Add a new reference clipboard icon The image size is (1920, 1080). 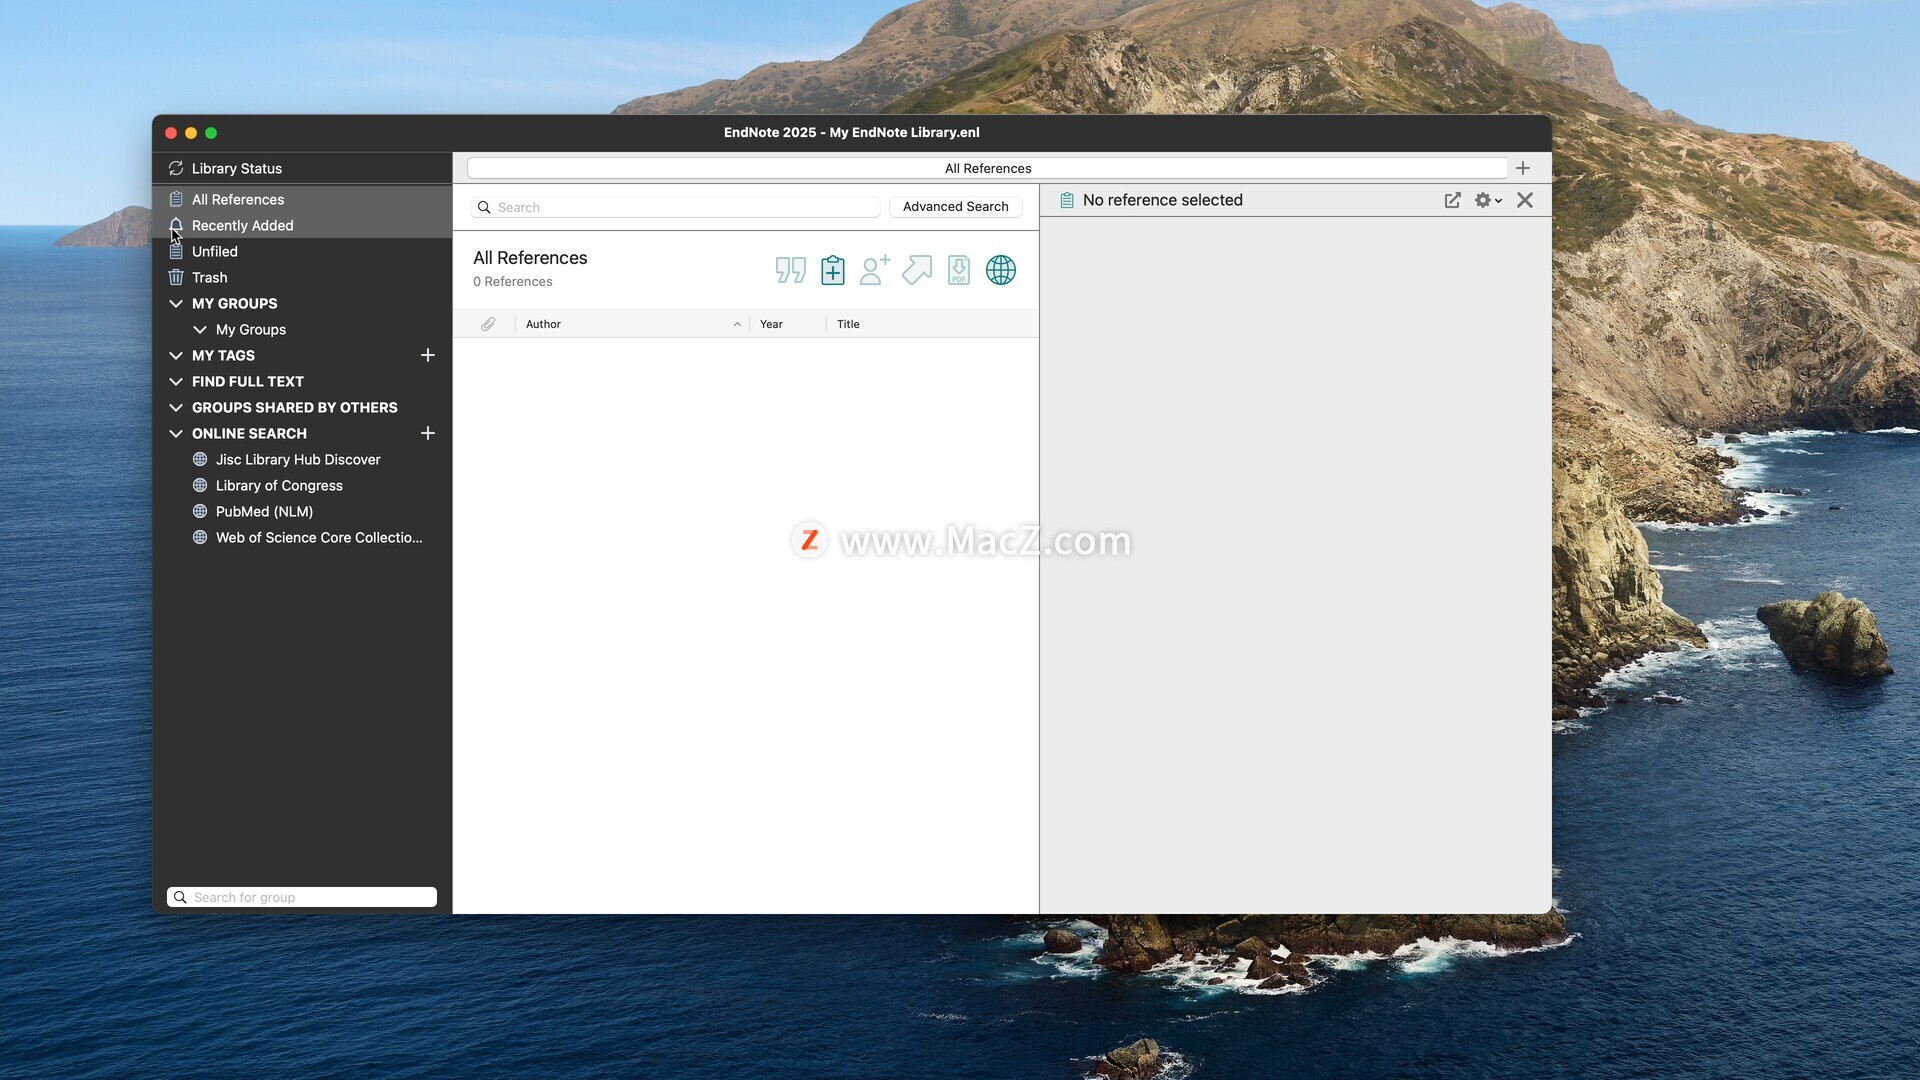click(833, 270)
